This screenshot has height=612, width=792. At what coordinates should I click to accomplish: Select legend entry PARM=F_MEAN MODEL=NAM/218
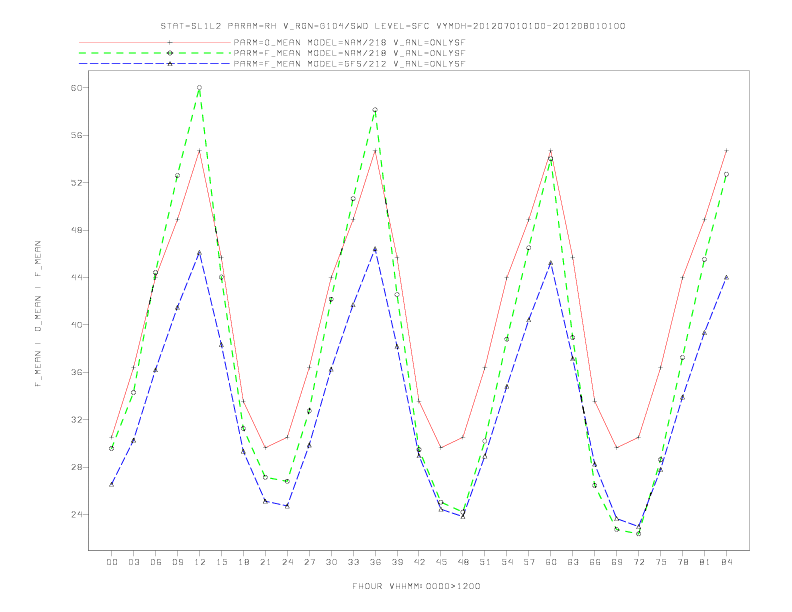[x=349, y=53]
